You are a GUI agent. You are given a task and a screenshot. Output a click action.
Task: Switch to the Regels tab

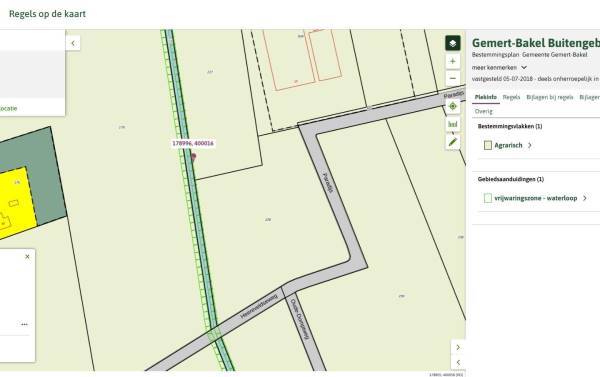pos(511,97)
